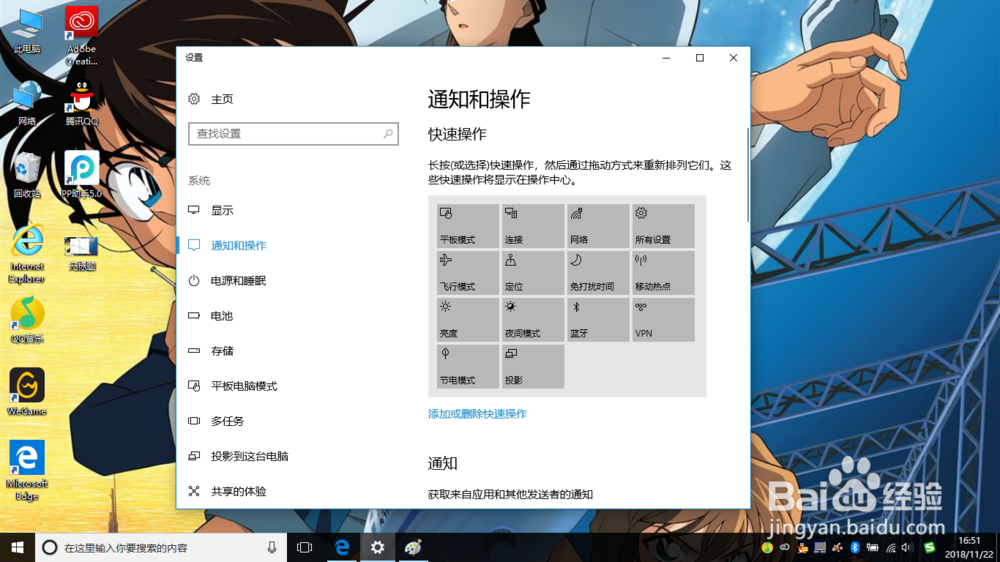Click the 亮度 quick action tile

(467, 320)
